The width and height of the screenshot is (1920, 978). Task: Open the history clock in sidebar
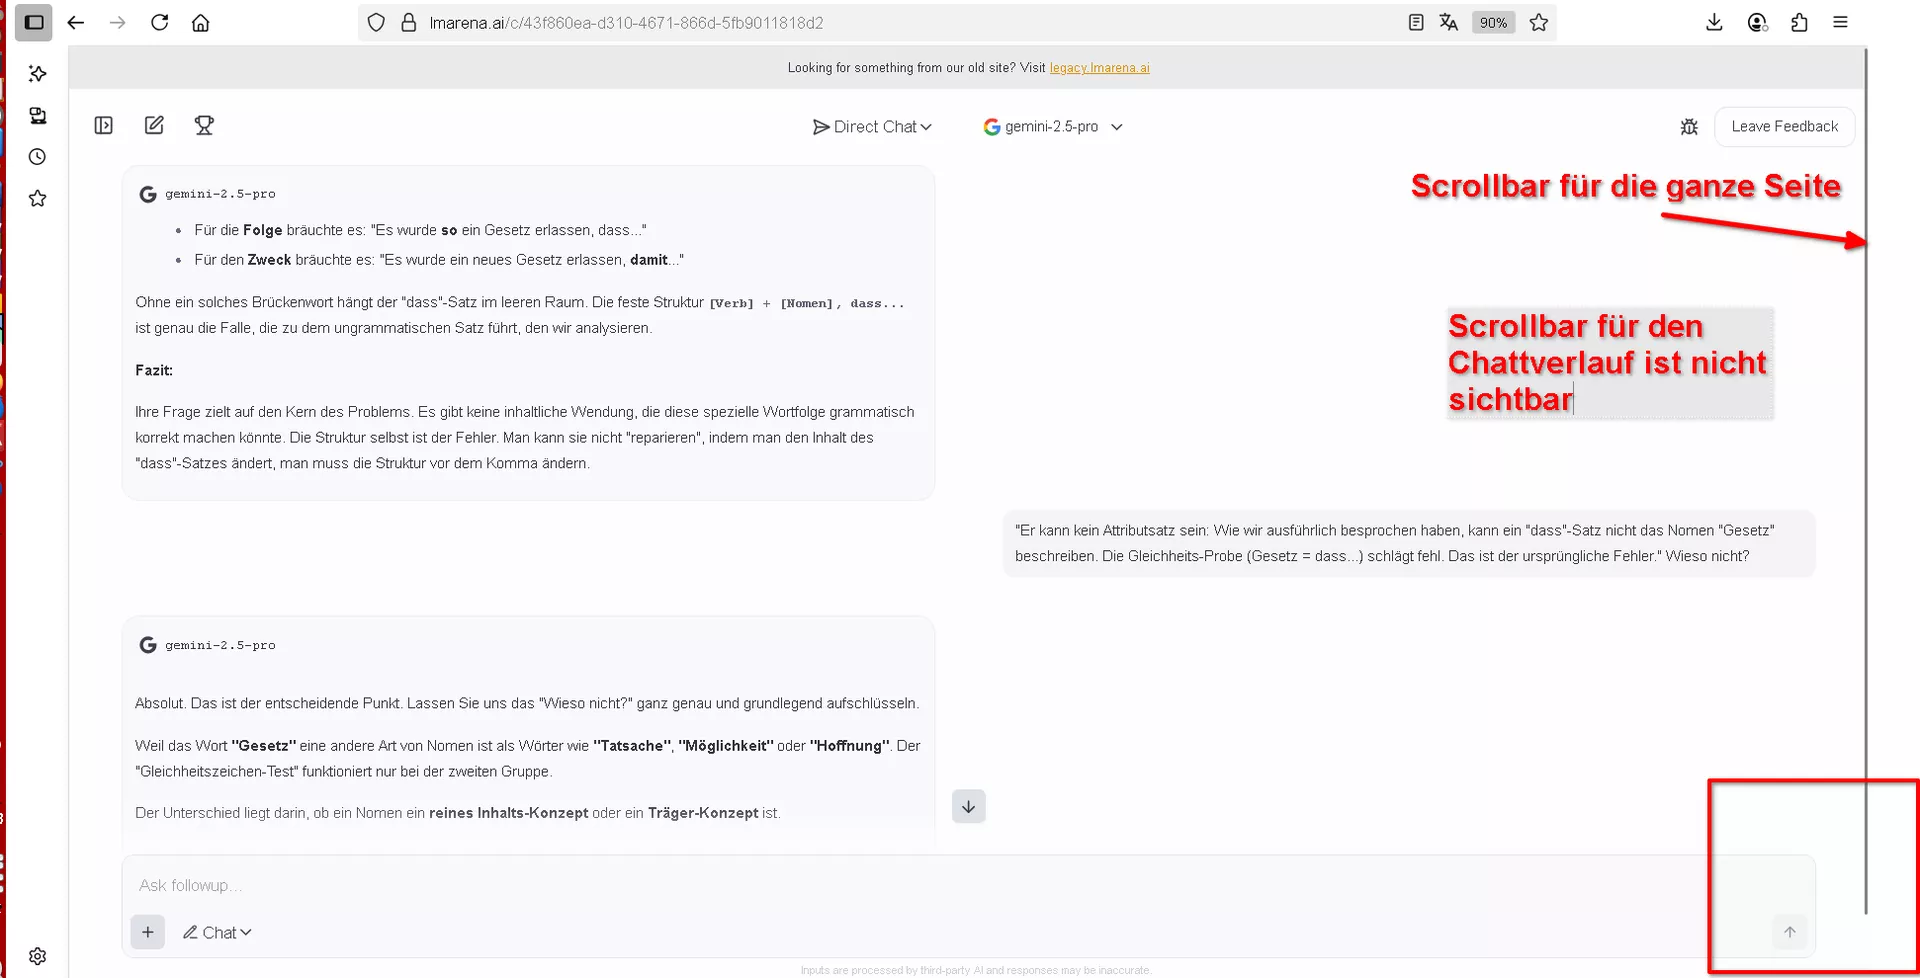[37, 157]
